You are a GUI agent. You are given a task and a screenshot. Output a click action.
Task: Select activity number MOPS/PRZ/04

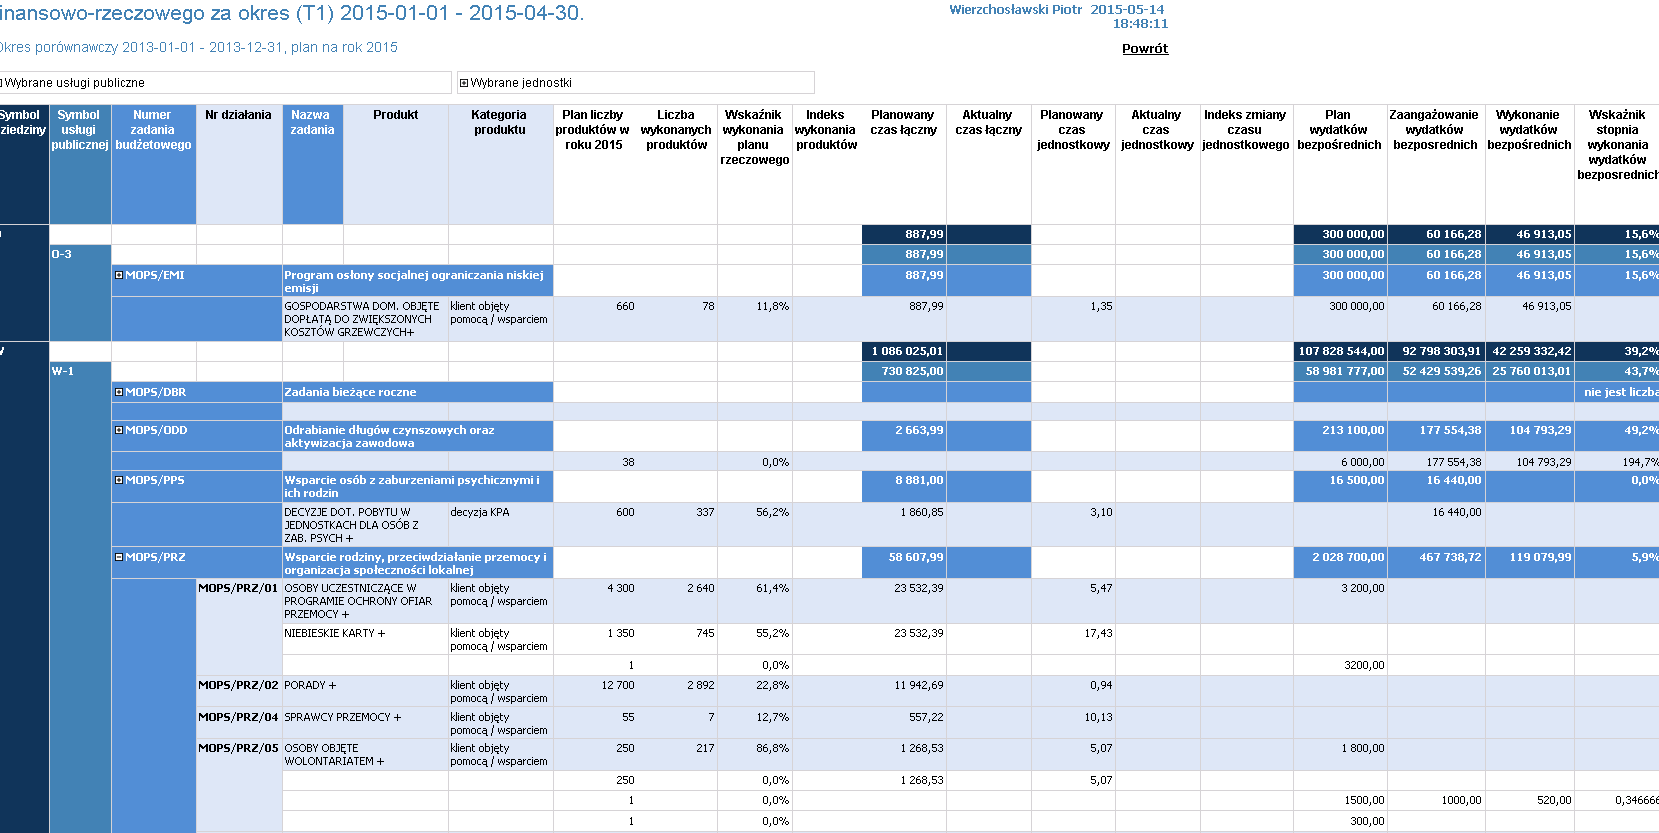(x=238, y=717)
